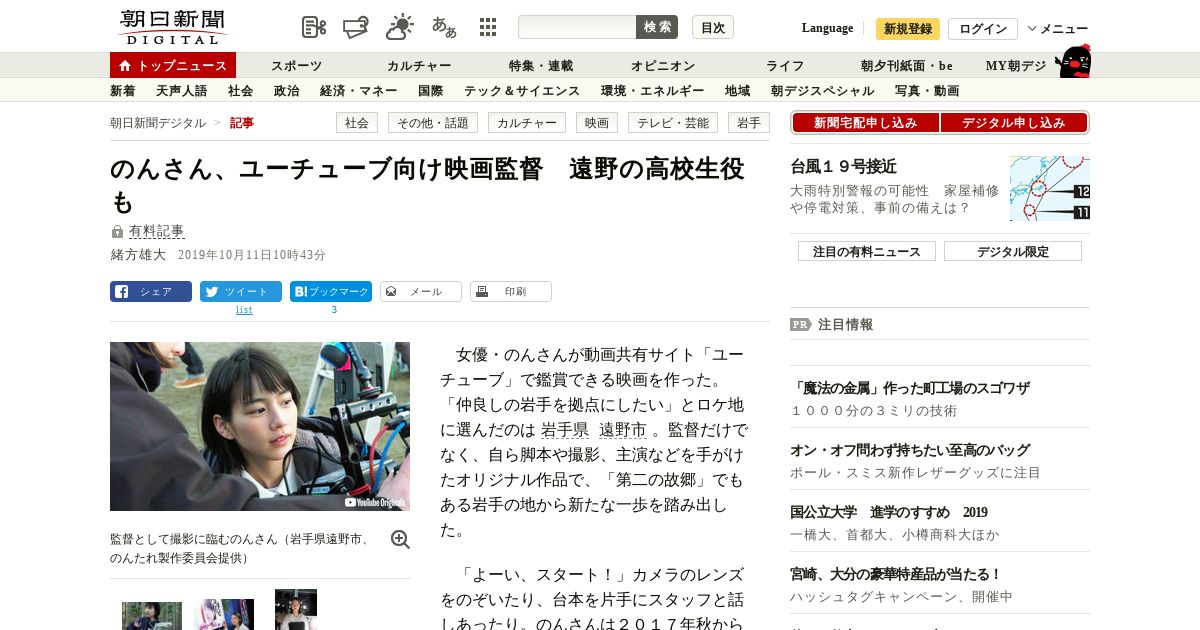Open the main article photo of のん
The image size is (1200, 630).
[260, 426]
